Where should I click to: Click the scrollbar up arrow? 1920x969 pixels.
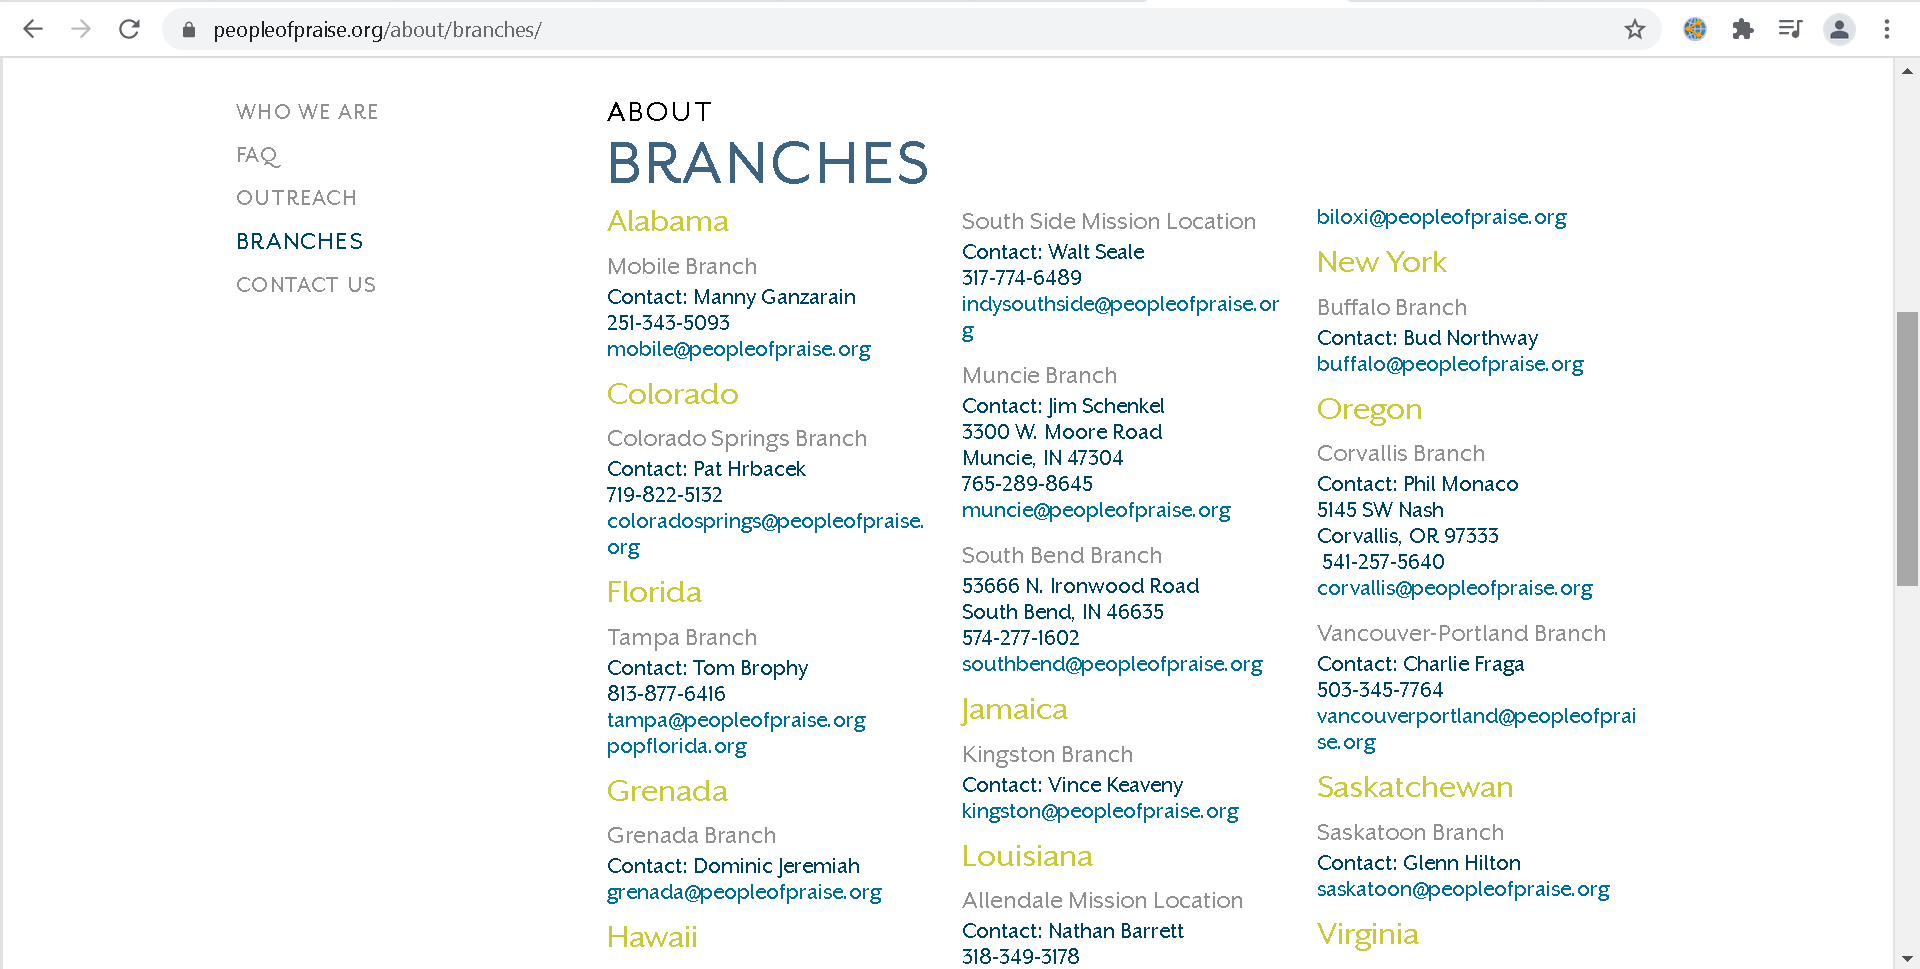click(x=1907, y=70)
